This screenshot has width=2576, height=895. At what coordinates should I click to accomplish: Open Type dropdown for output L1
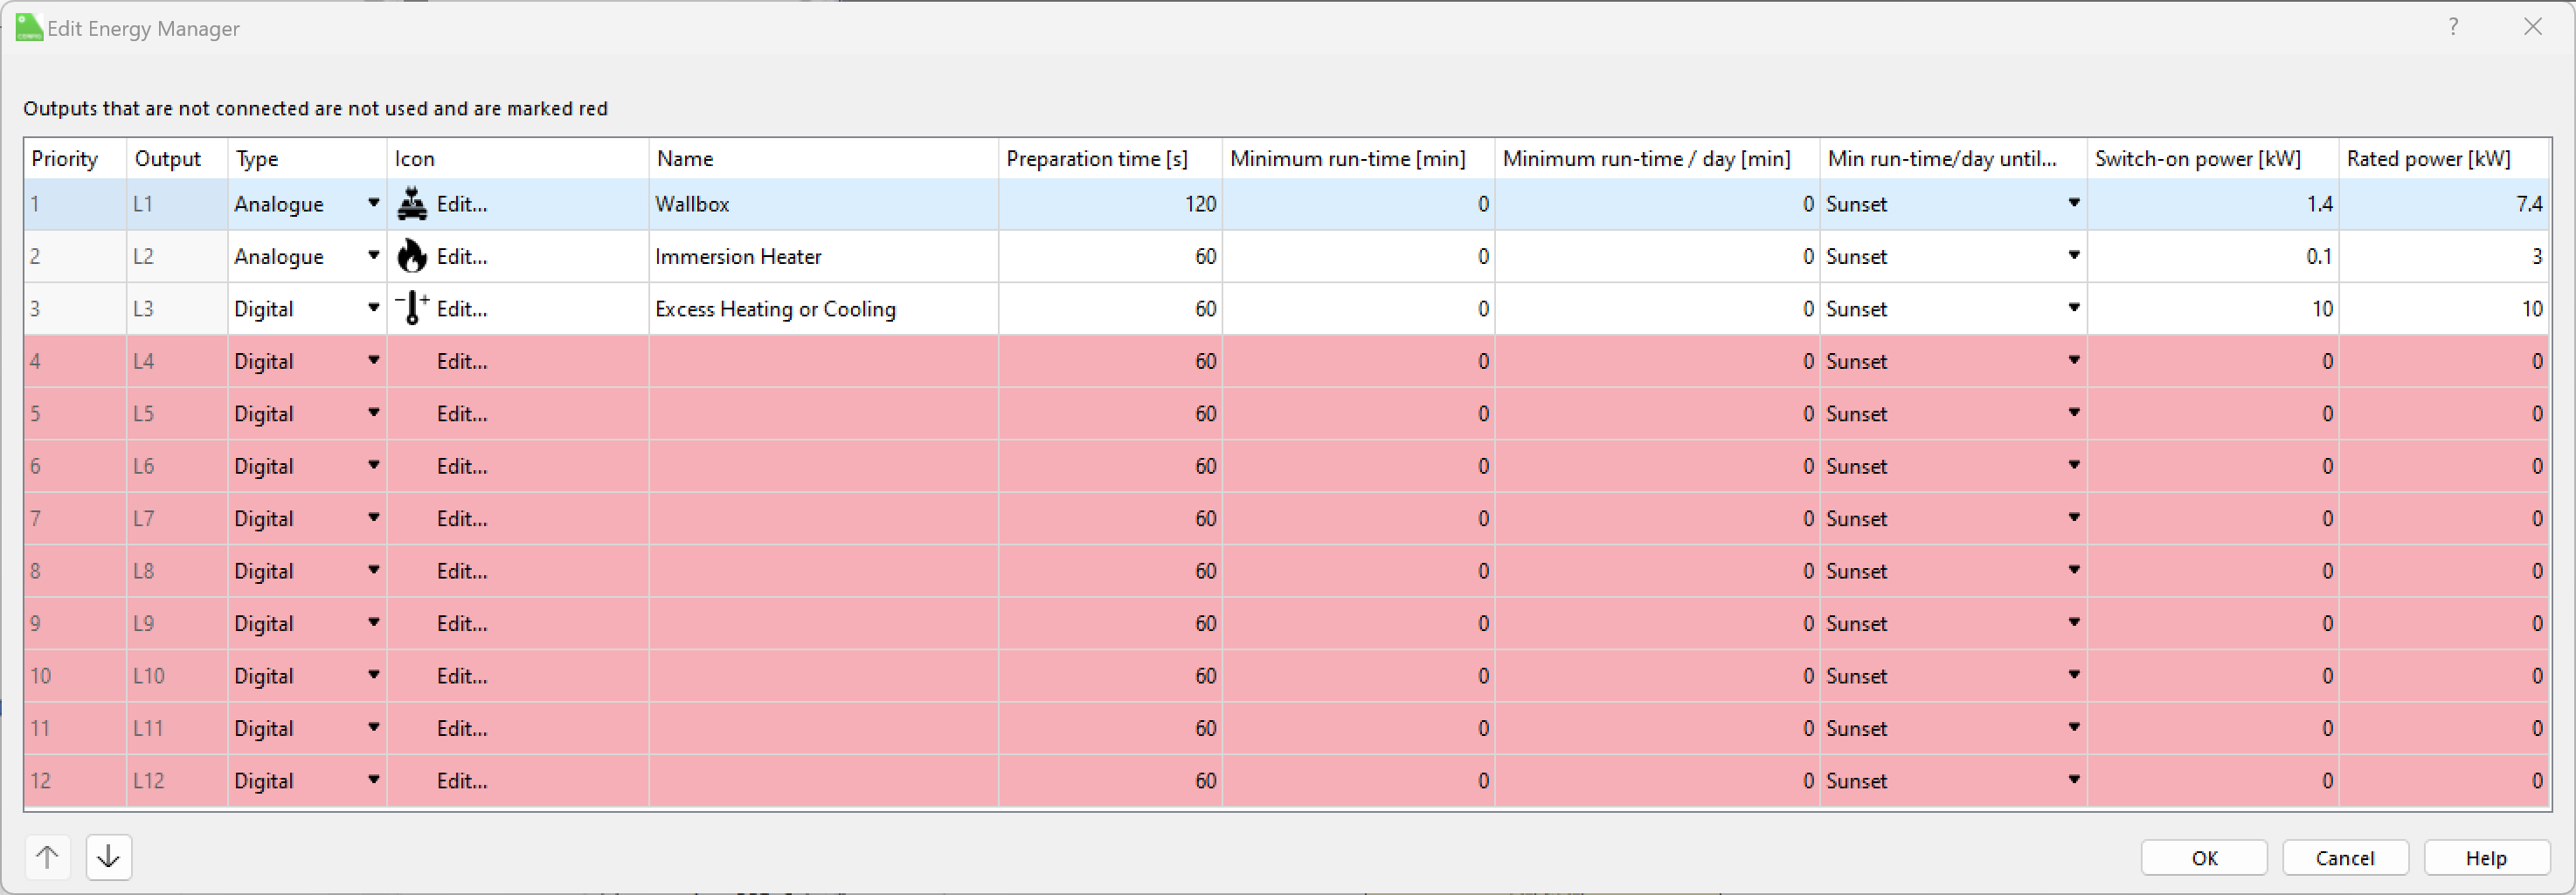(373, 204)
